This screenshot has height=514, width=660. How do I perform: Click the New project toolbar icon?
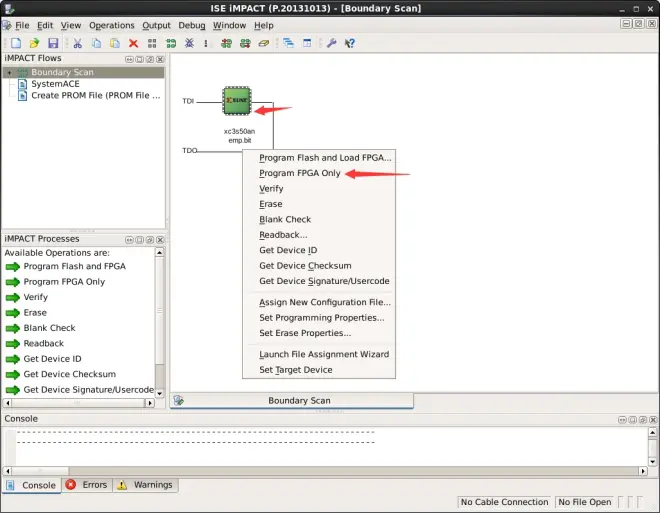[x=16, y=43]
